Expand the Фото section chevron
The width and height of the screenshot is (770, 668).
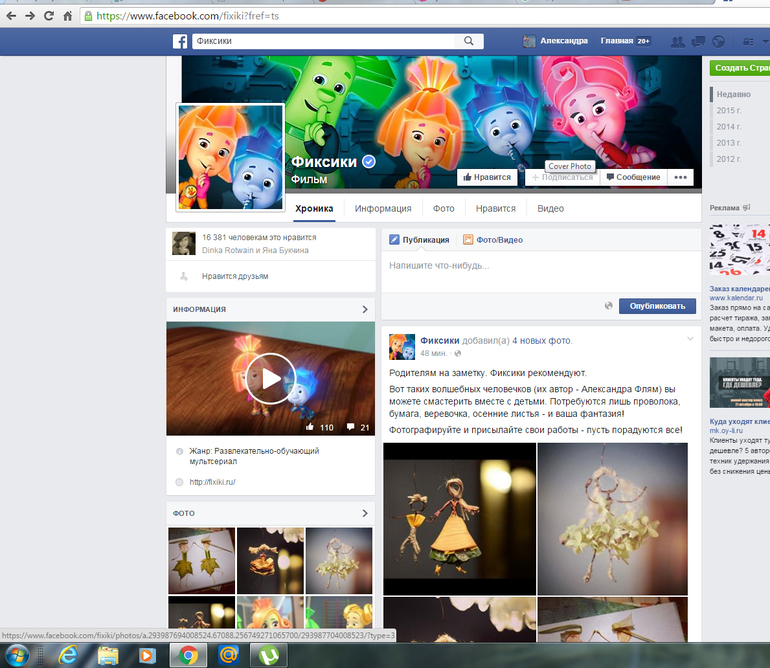click(365, 514)
